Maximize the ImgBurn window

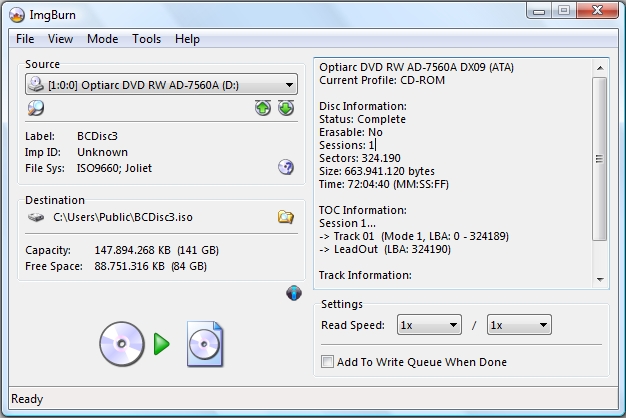[x=564, y=11]
